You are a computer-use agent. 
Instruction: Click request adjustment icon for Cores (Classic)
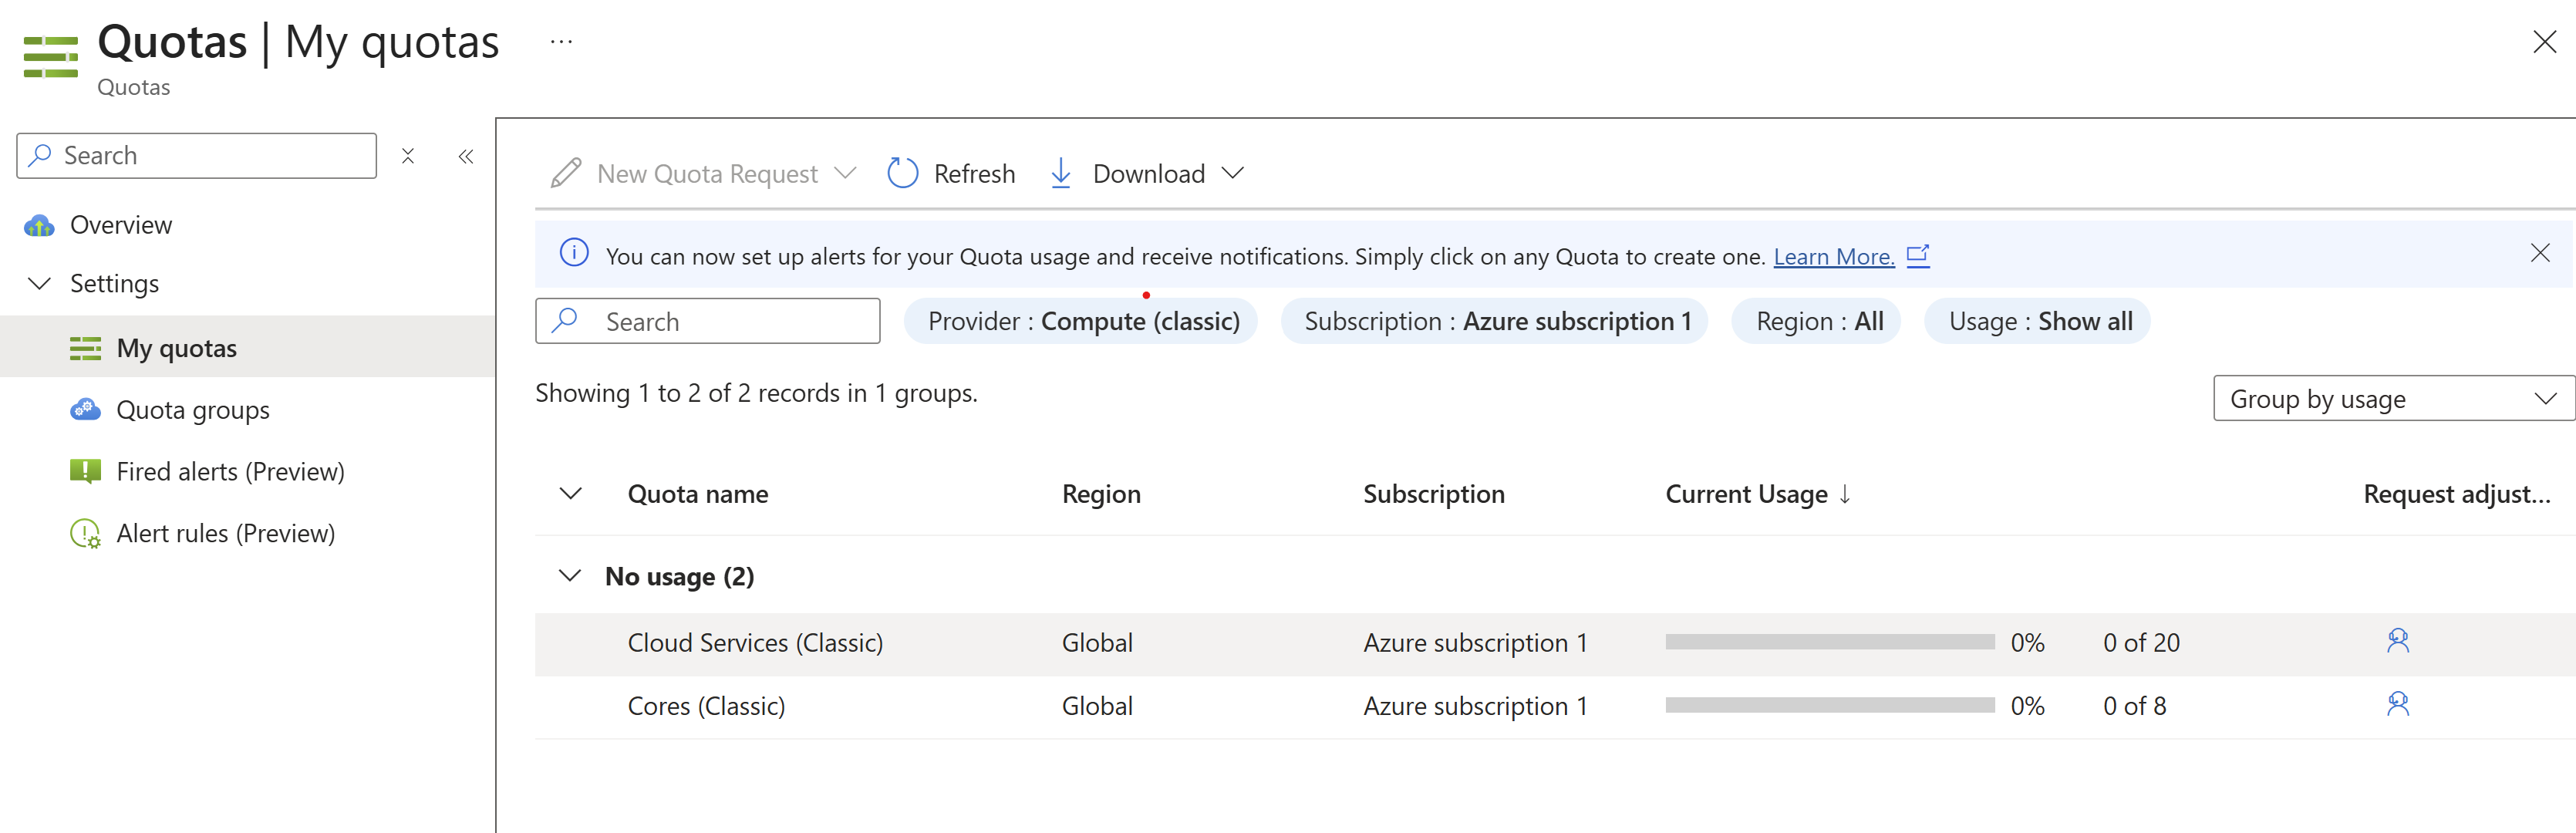pyautogui.click(x=2397, y=705)
